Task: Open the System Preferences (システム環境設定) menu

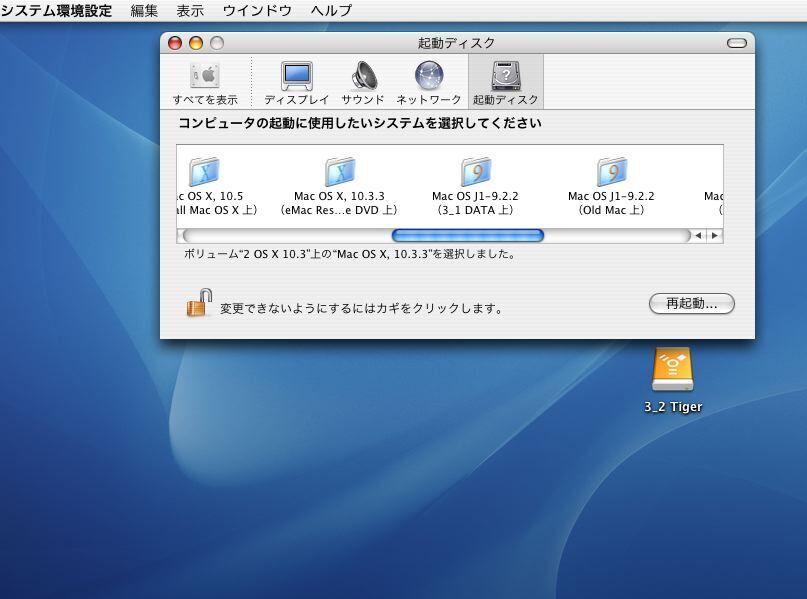Action: tap(56, 10)
